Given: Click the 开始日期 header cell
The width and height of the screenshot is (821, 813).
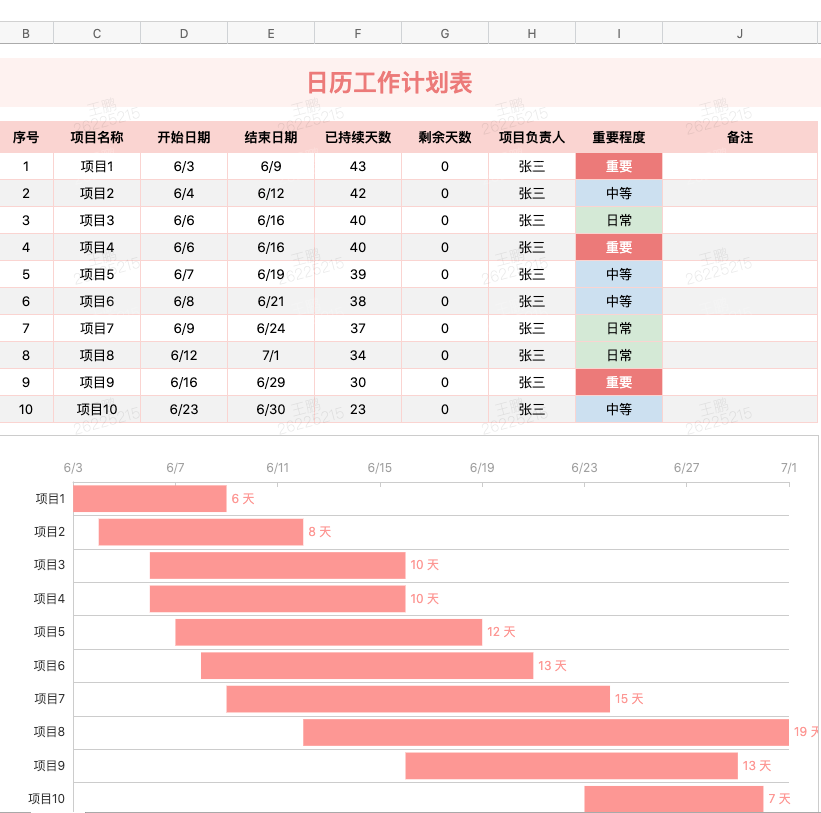Looking at the screenshot, I should click(184, 137).
